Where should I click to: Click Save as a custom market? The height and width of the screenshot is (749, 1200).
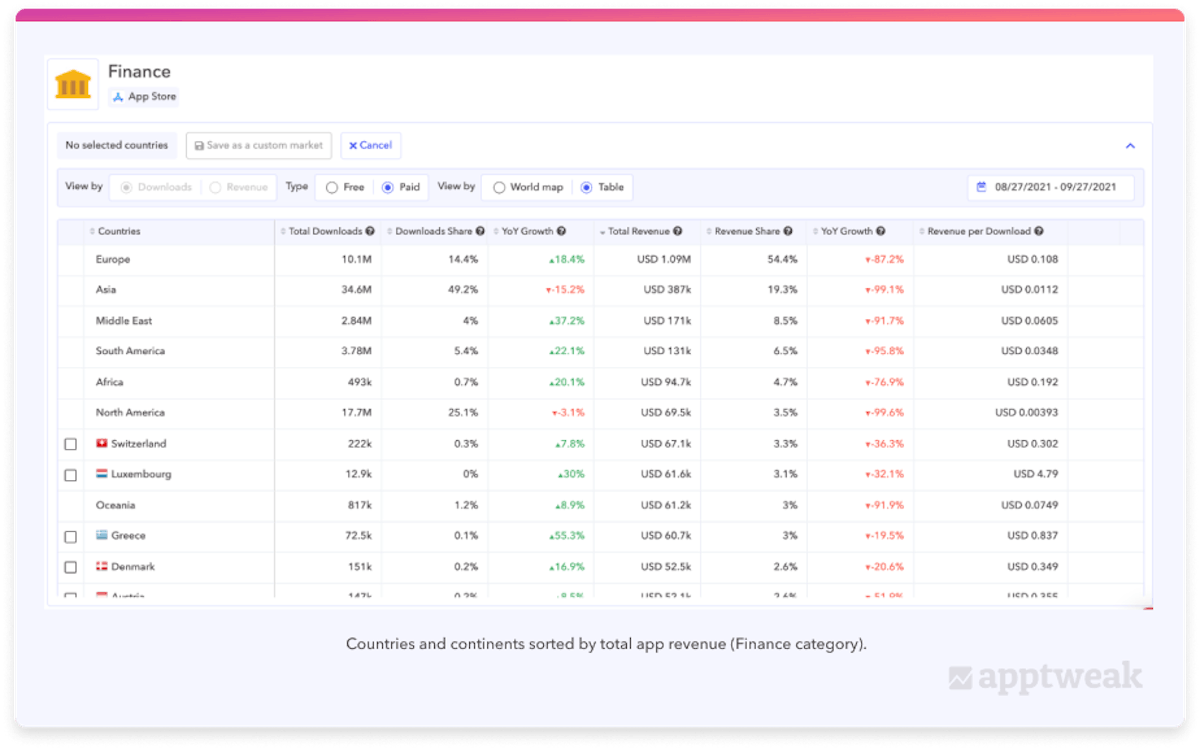tap(259, 145)
